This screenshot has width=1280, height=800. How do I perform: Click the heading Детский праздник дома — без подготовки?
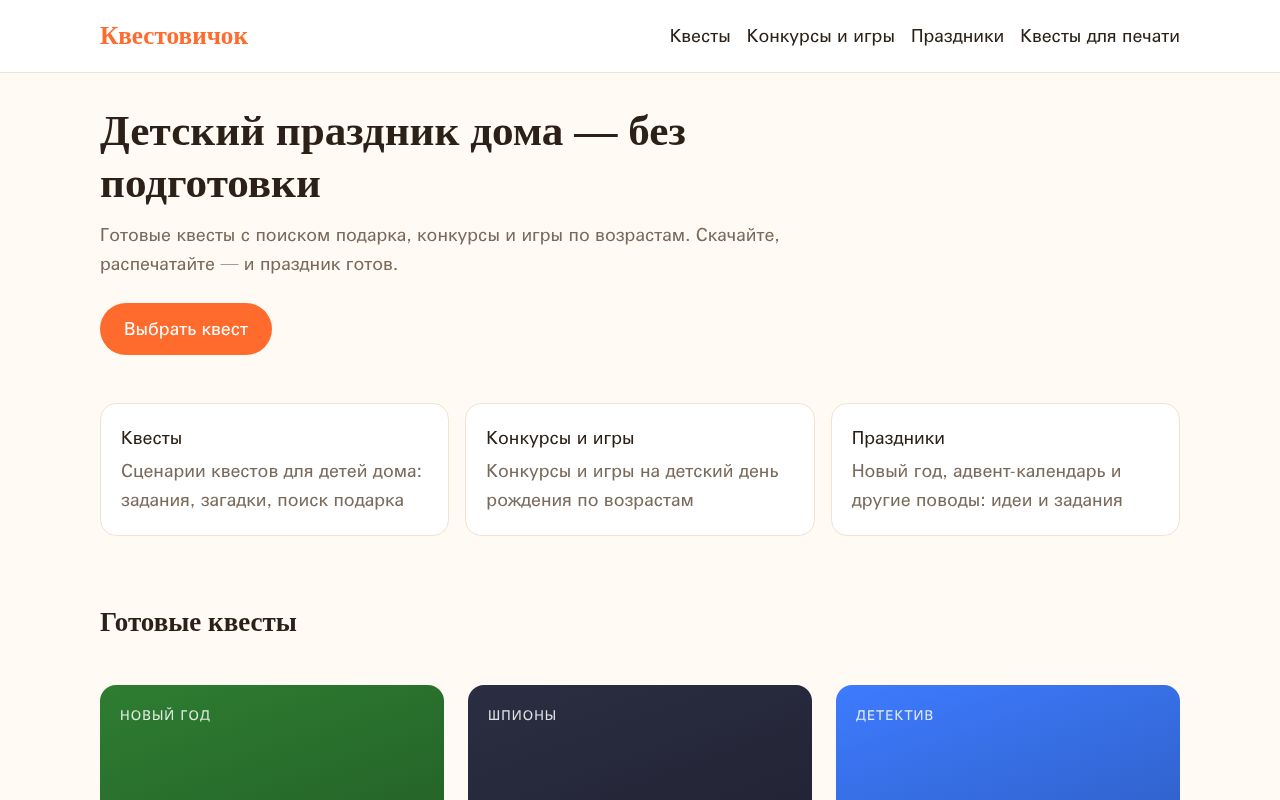393,157
